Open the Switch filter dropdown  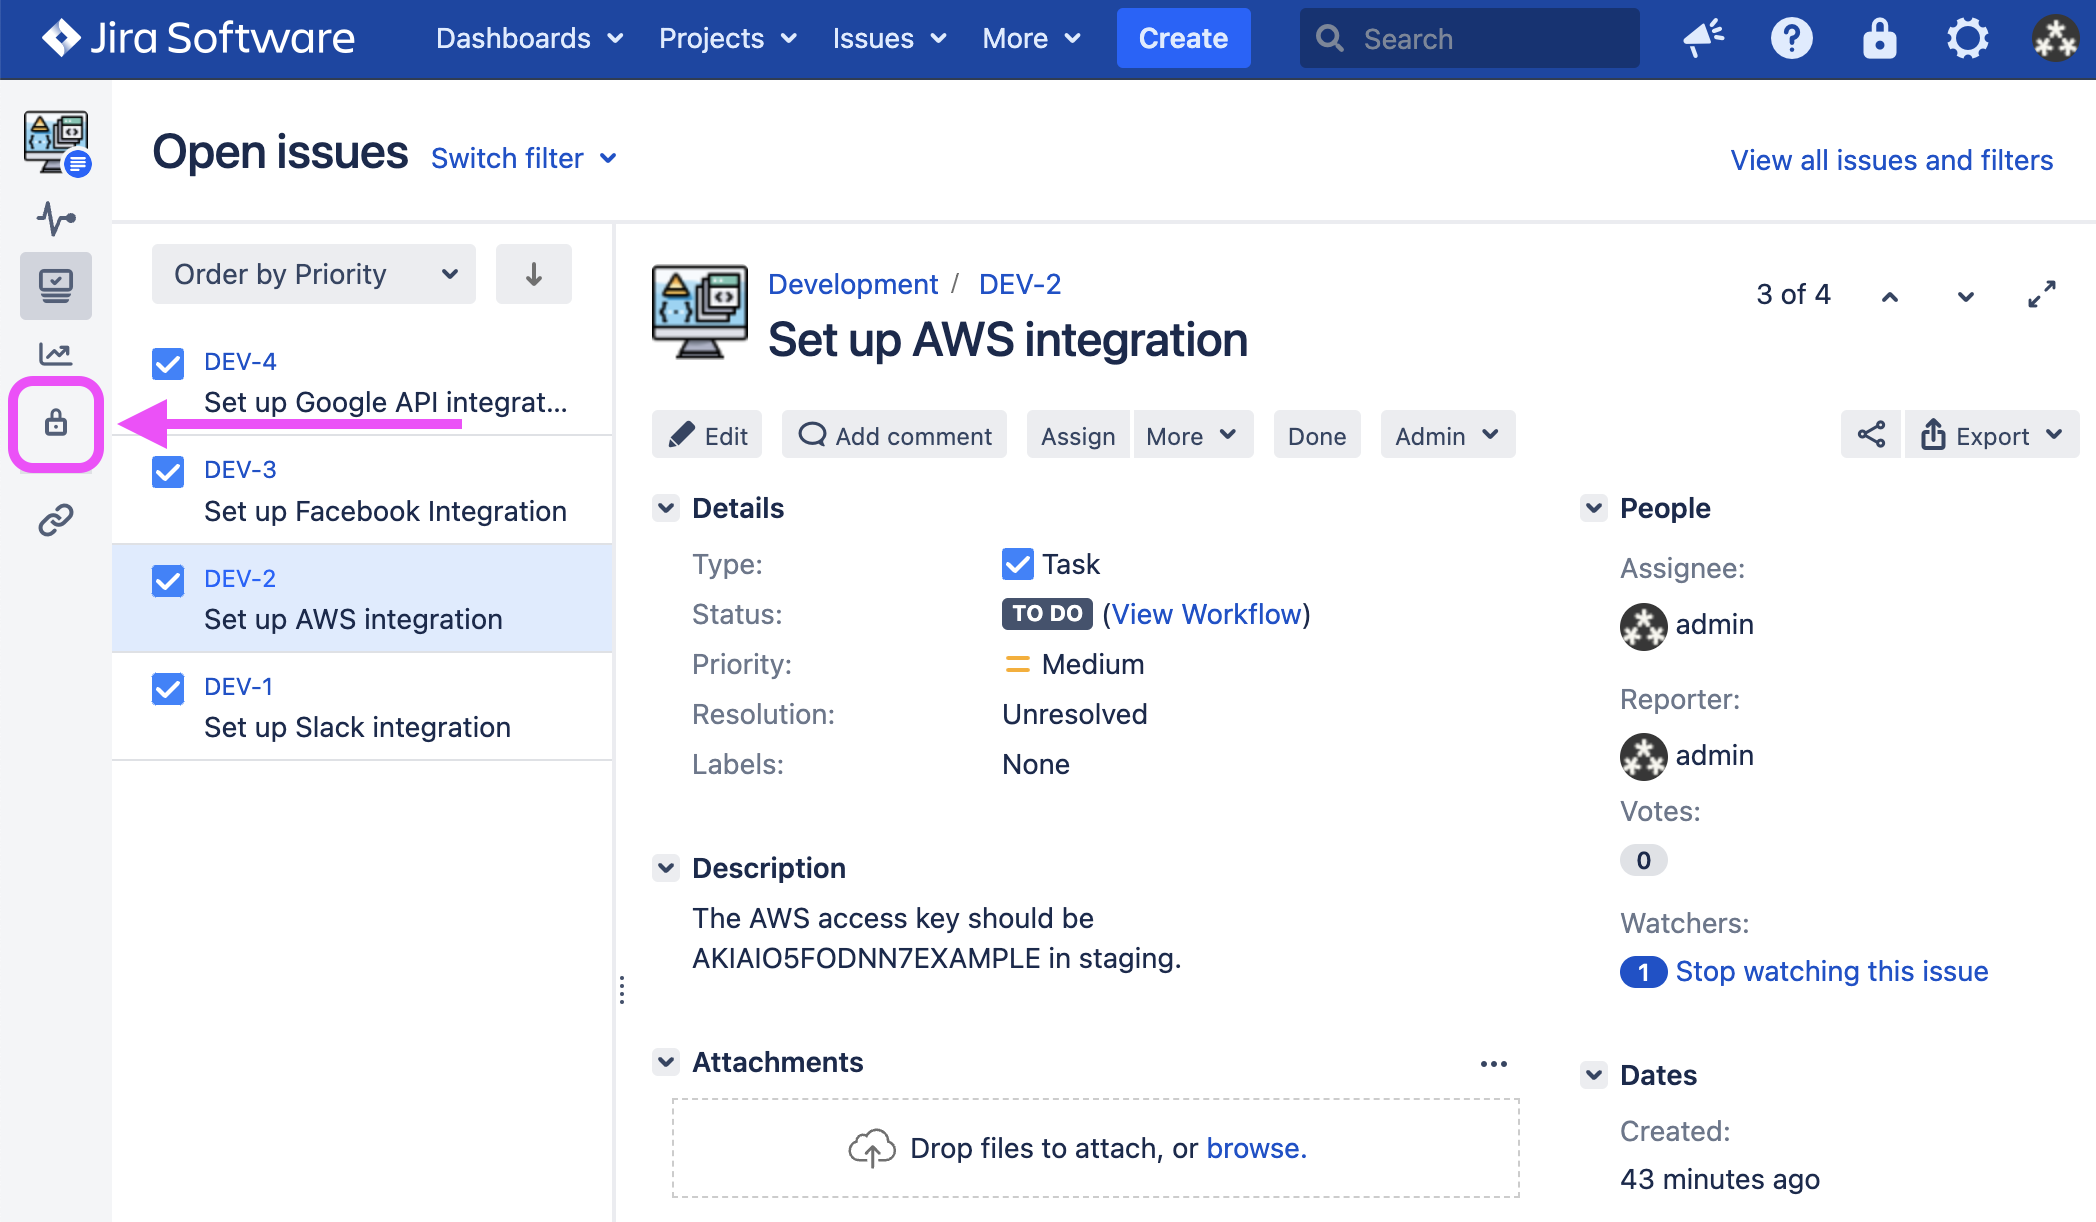523,159
